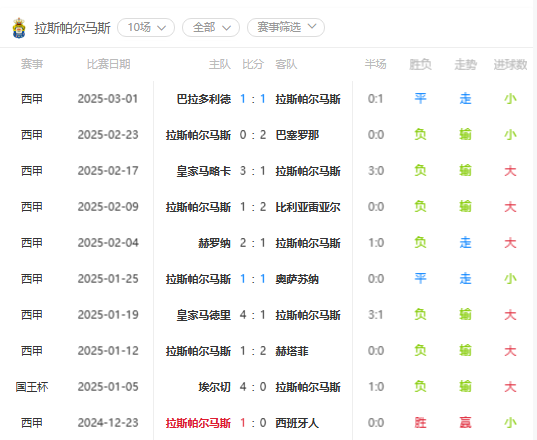
Task: Open the 巴塞罗那 away team link
Action: (297, 135)
